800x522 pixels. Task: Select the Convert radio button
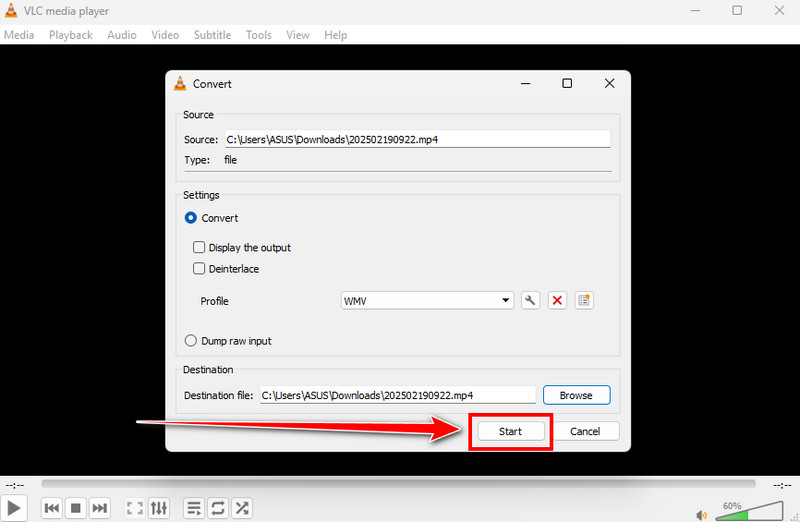click(190, 218)
